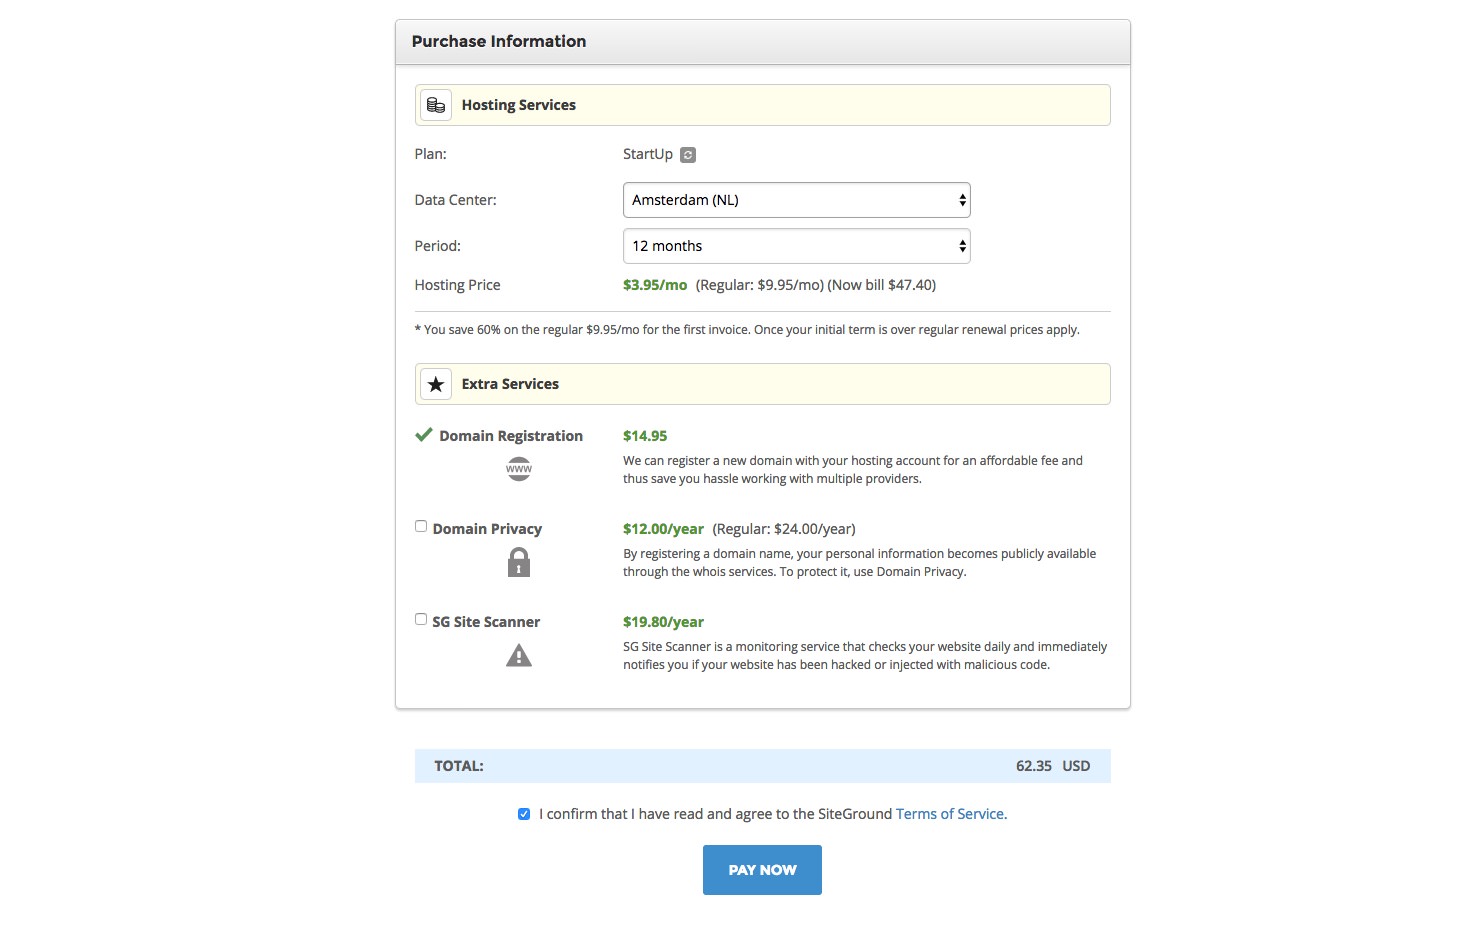The image size is (1463, 931).
Task: Click the 'We can register a new domain' description
Action: 853,470
